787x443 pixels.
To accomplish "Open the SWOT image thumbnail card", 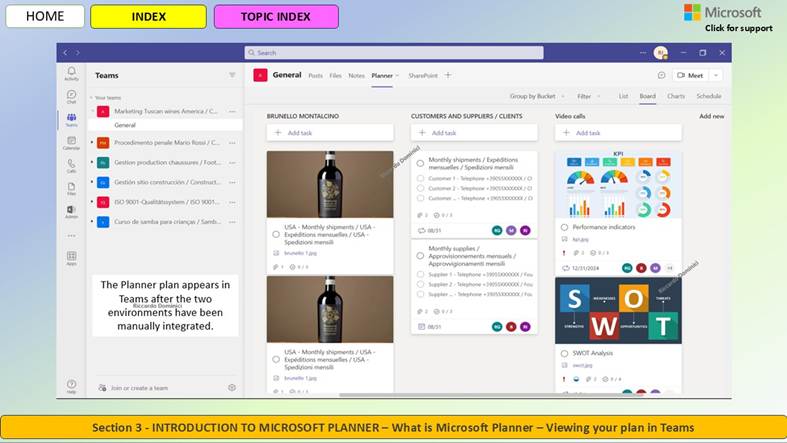I will point(618,311).
